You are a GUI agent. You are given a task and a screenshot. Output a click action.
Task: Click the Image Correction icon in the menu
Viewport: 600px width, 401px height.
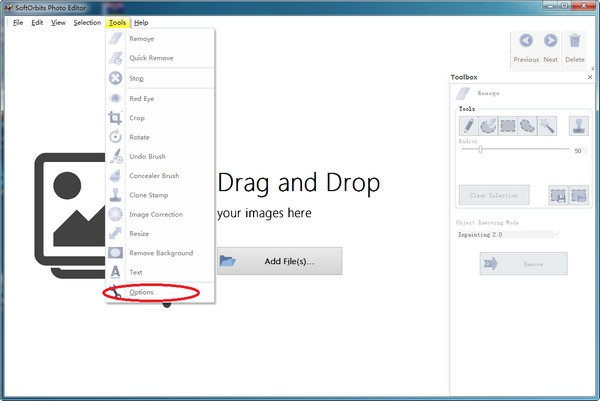(115, 214)
